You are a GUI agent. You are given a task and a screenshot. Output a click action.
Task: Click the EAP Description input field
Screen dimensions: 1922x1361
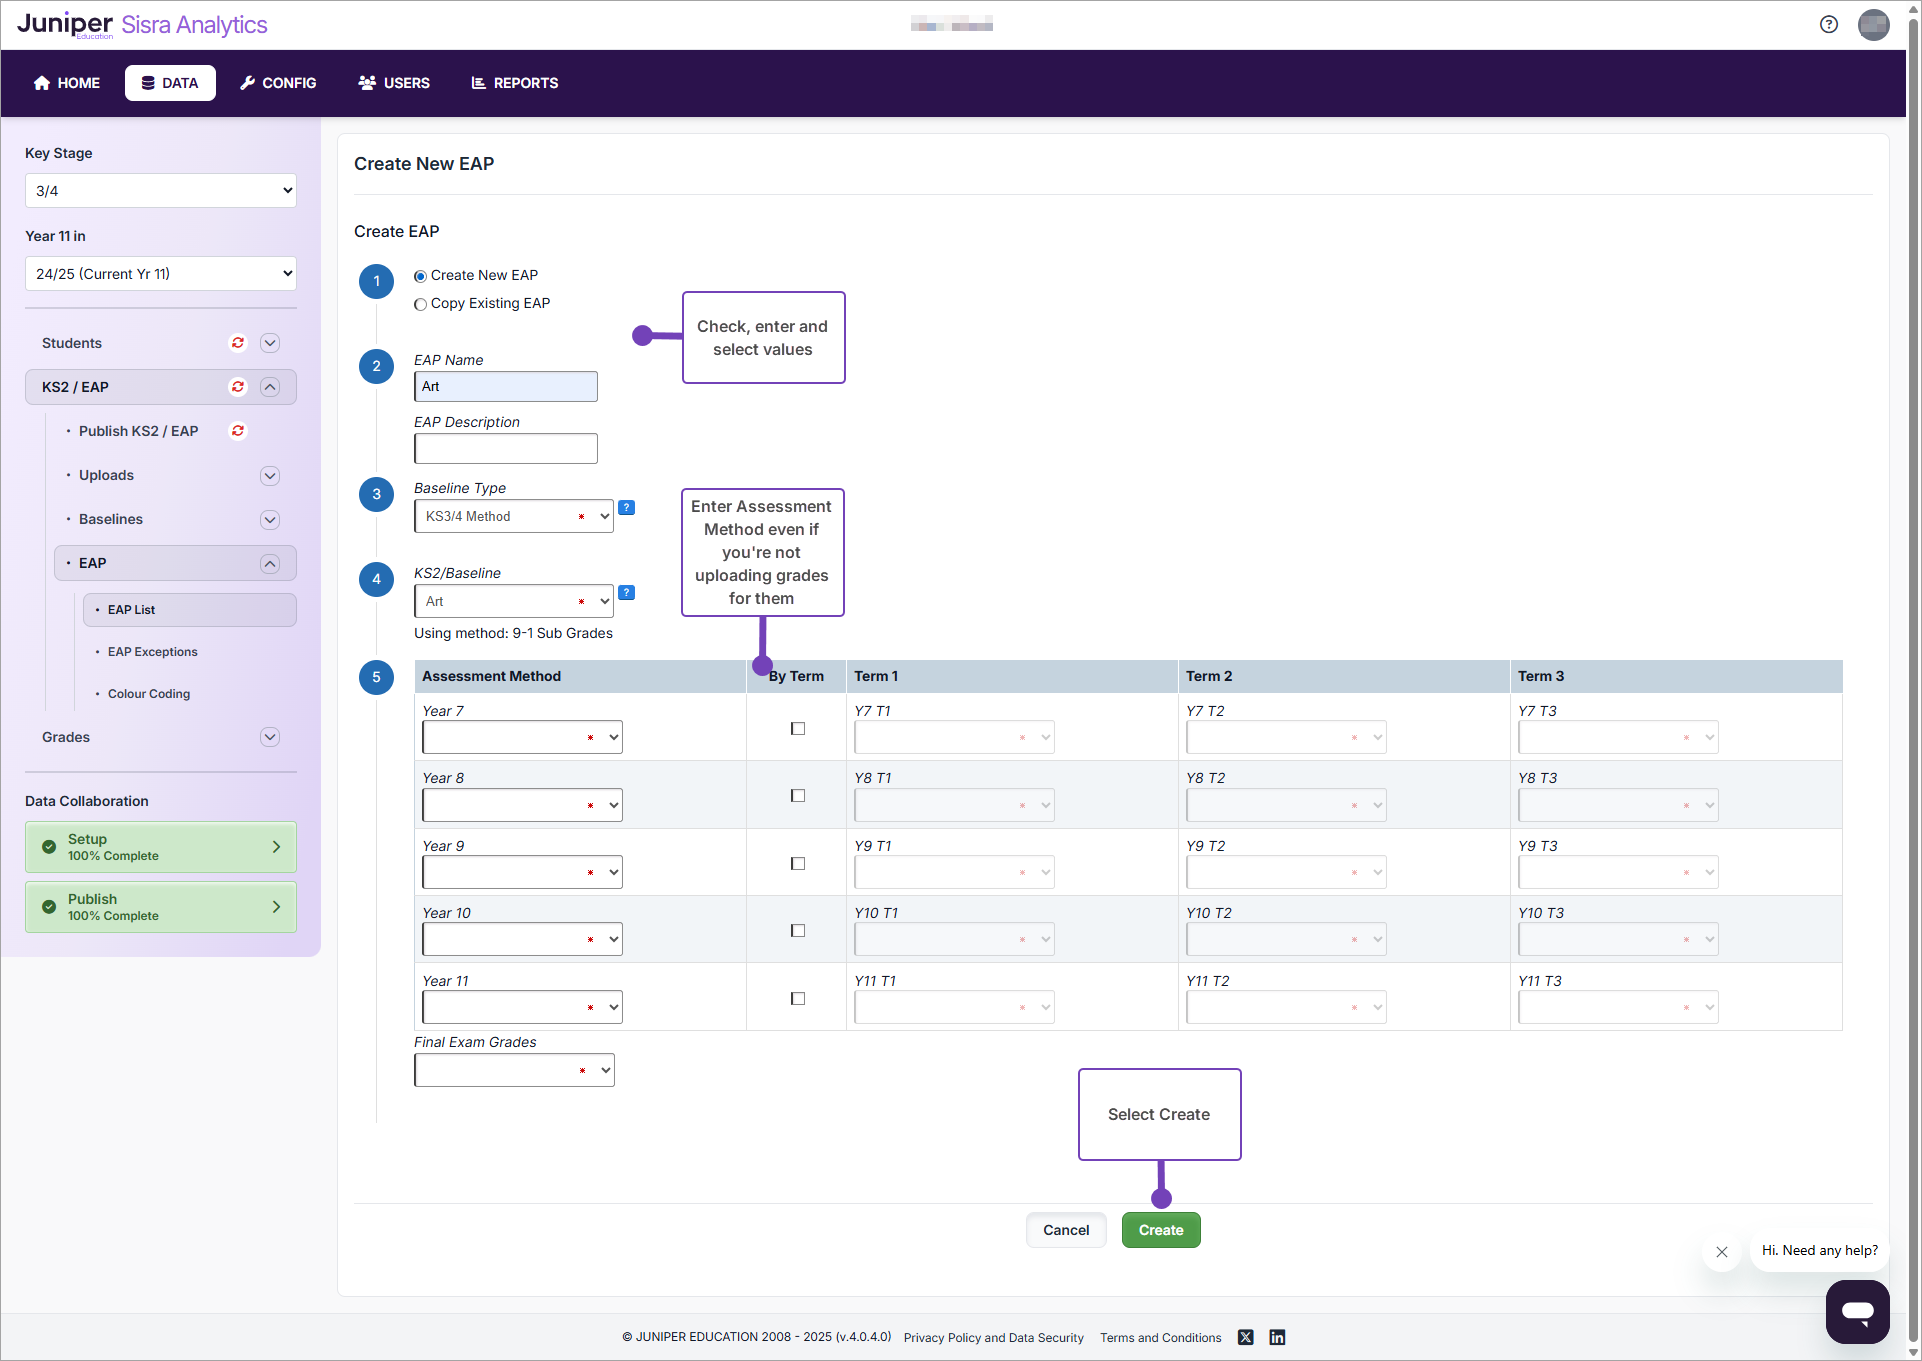click(506, 449)
